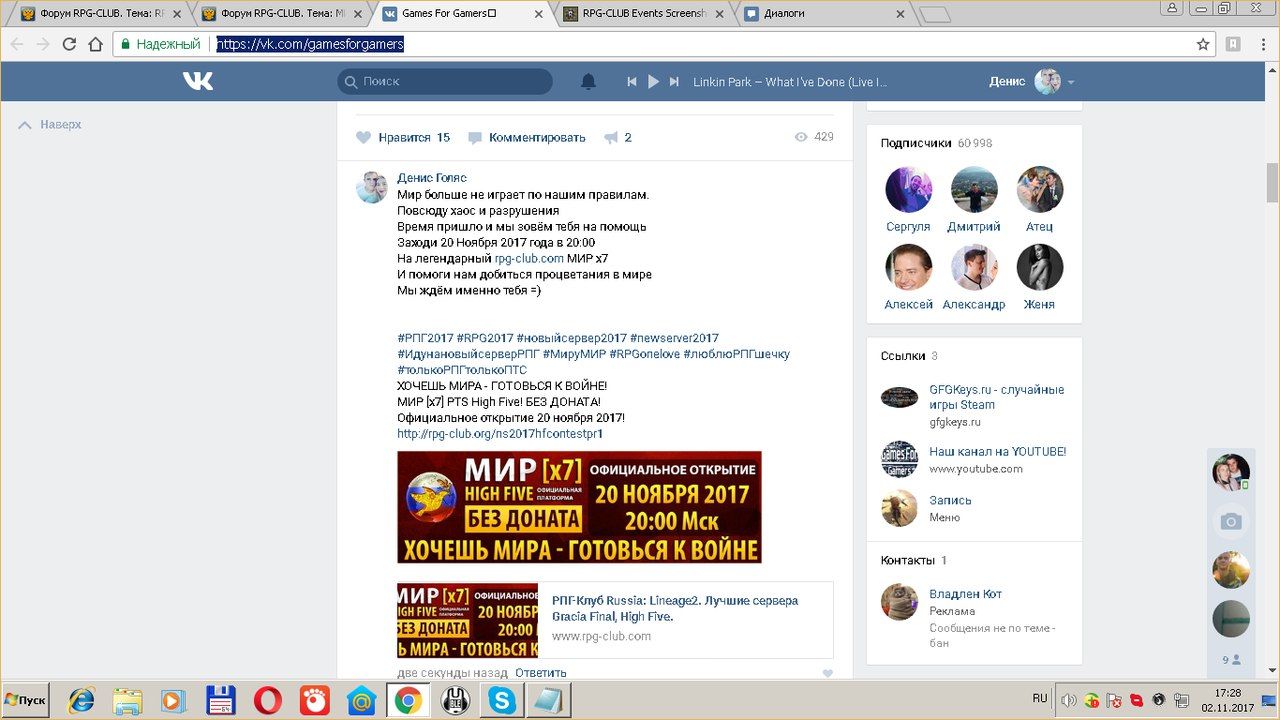1280x720 pixels.
Task: Click the Пуск start button
Action: [x=26, y=700]
